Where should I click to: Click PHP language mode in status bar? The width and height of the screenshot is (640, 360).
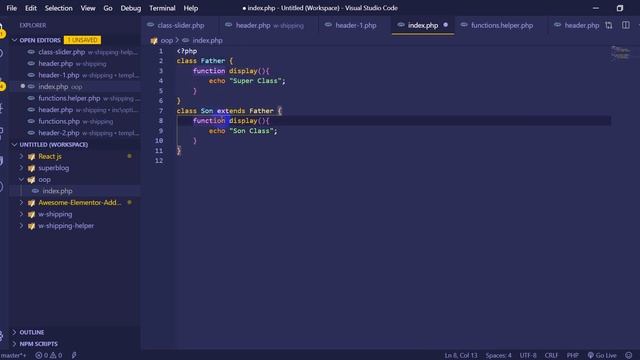(573, 355)
